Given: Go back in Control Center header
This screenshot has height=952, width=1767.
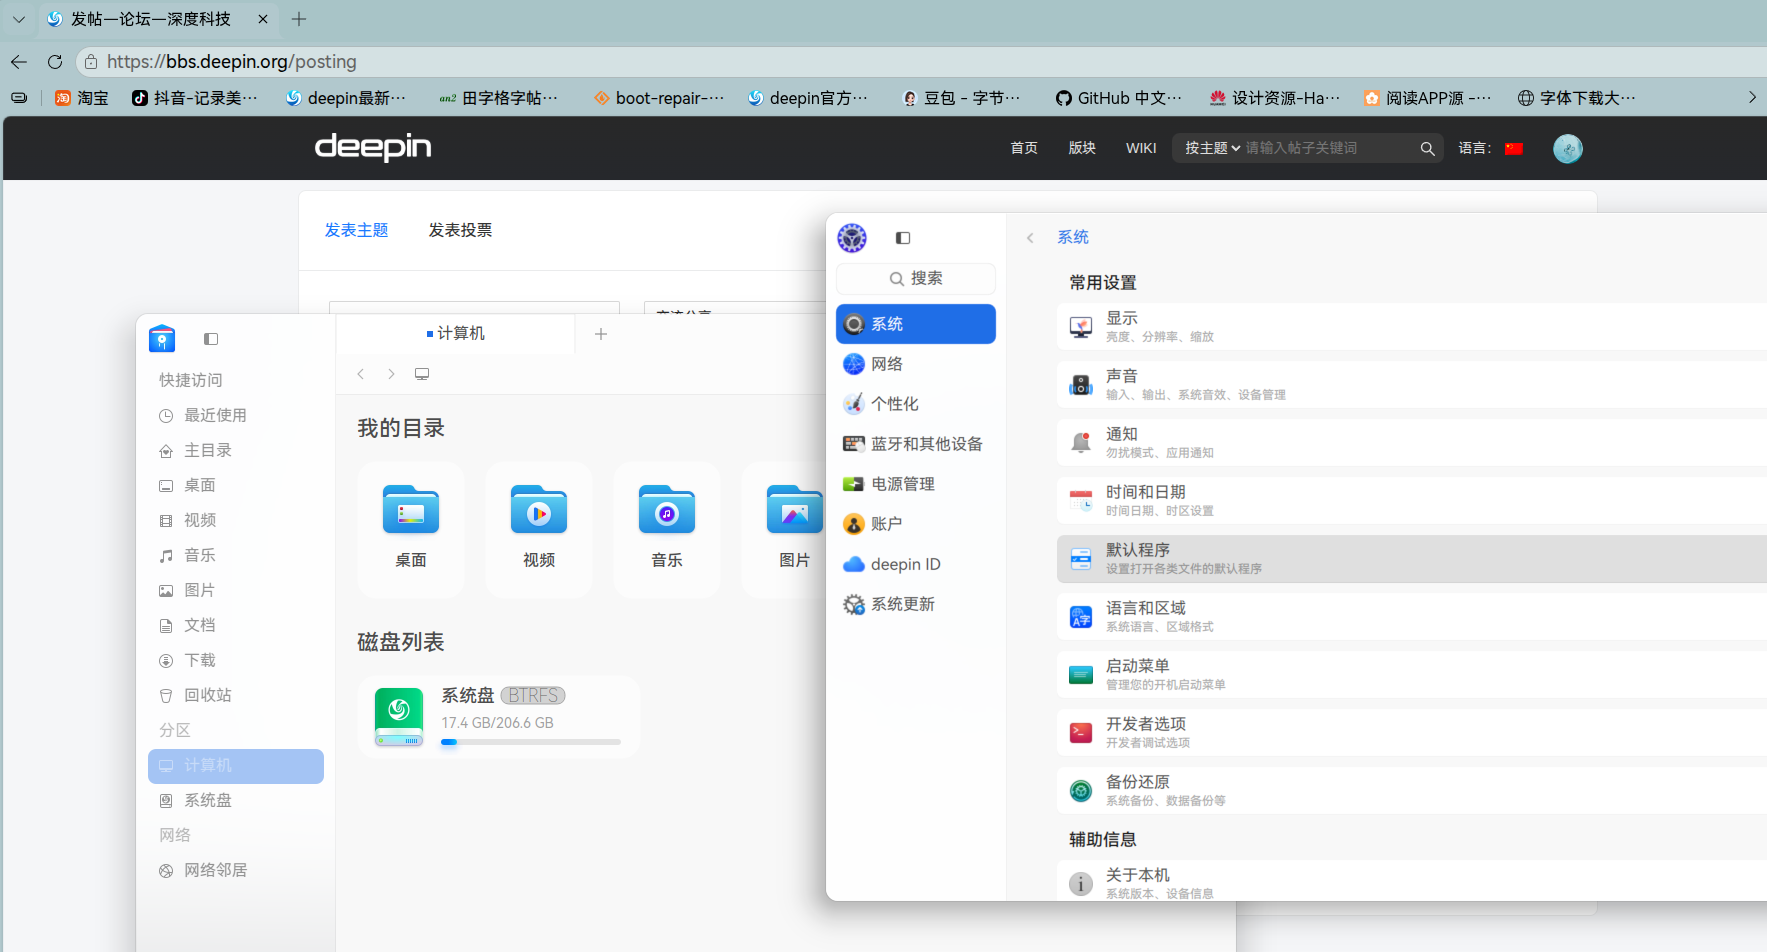Looking at the screenshot, I should tap(1030, 238).
